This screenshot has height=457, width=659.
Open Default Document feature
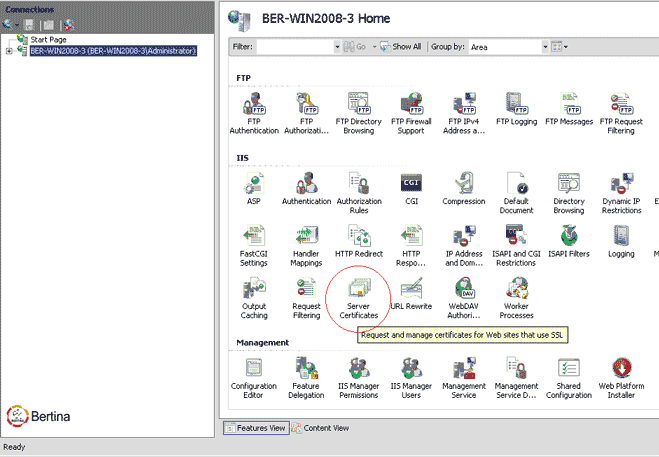pyautogui.click(x=516, y=193)
